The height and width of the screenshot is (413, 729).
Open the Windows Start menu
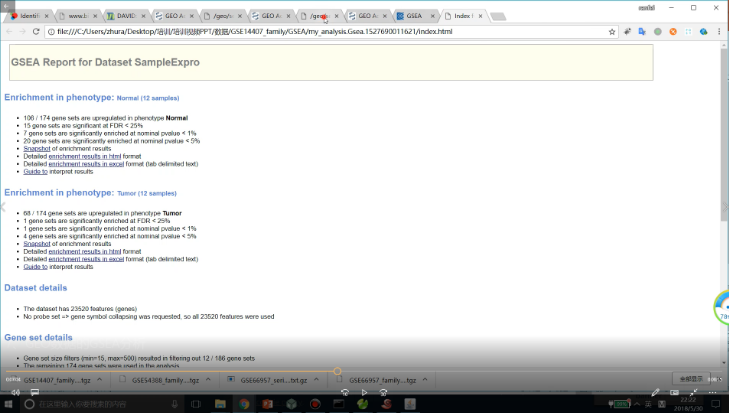[x=8, y=404]
